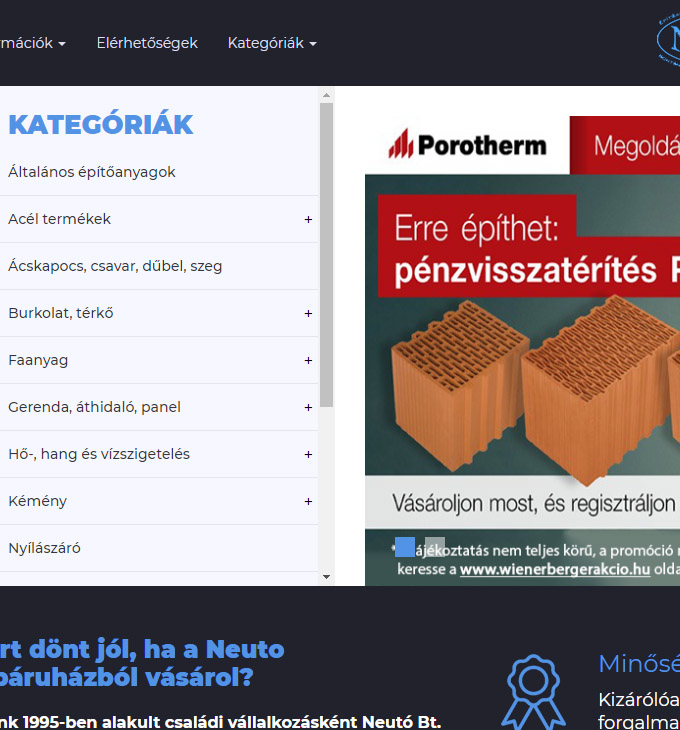Expand the partially visible Információk menu
This screenshot has width=680, height=730.
(x=33, y=43)
